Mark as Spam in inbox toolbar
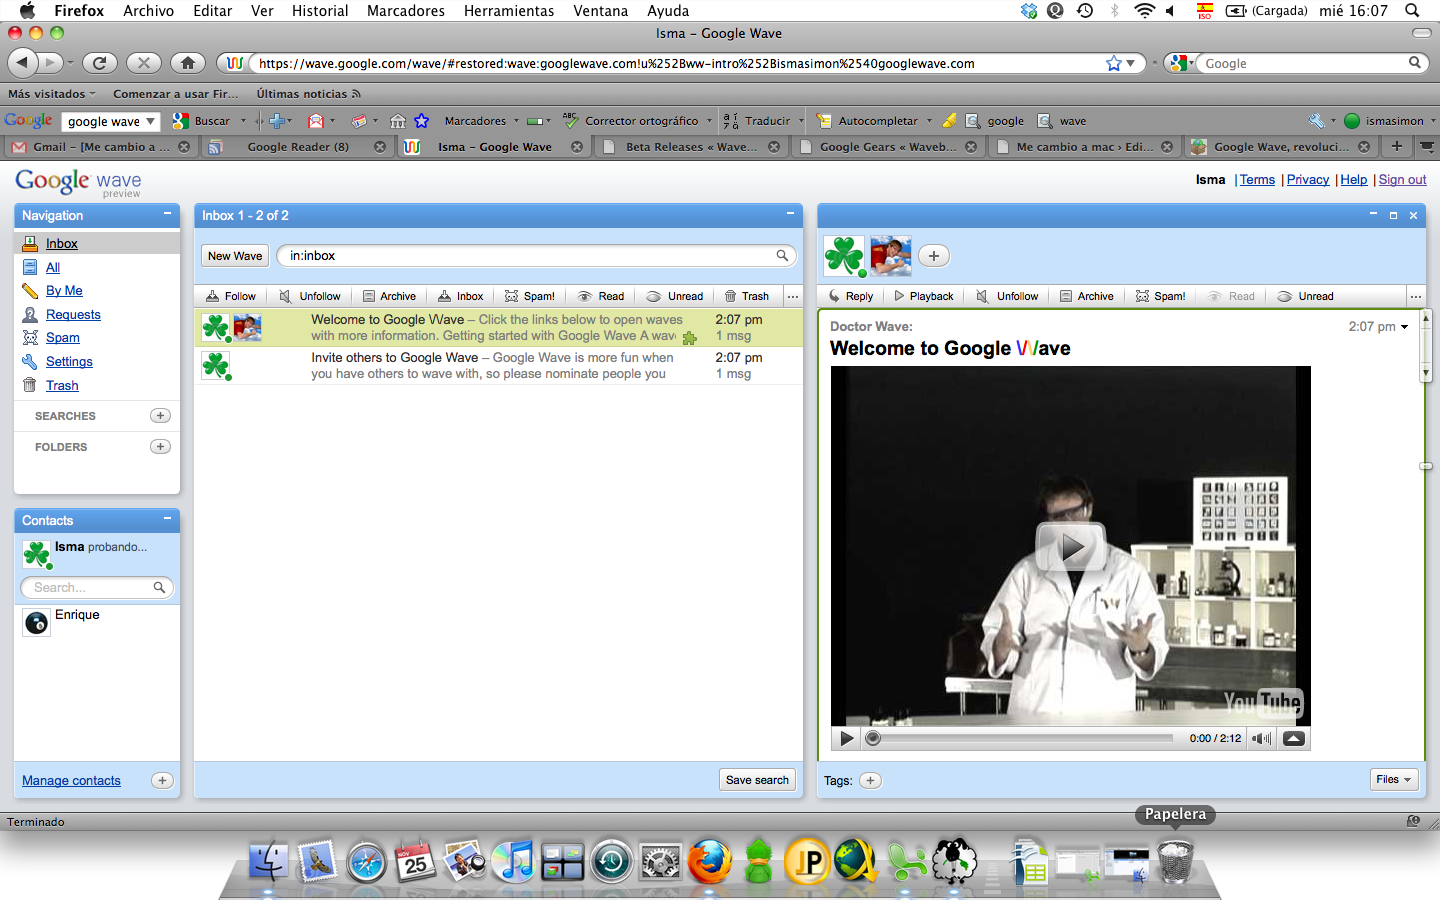Image resolution: width=1440 pixels, height=900 pixels. pos(530,296)
